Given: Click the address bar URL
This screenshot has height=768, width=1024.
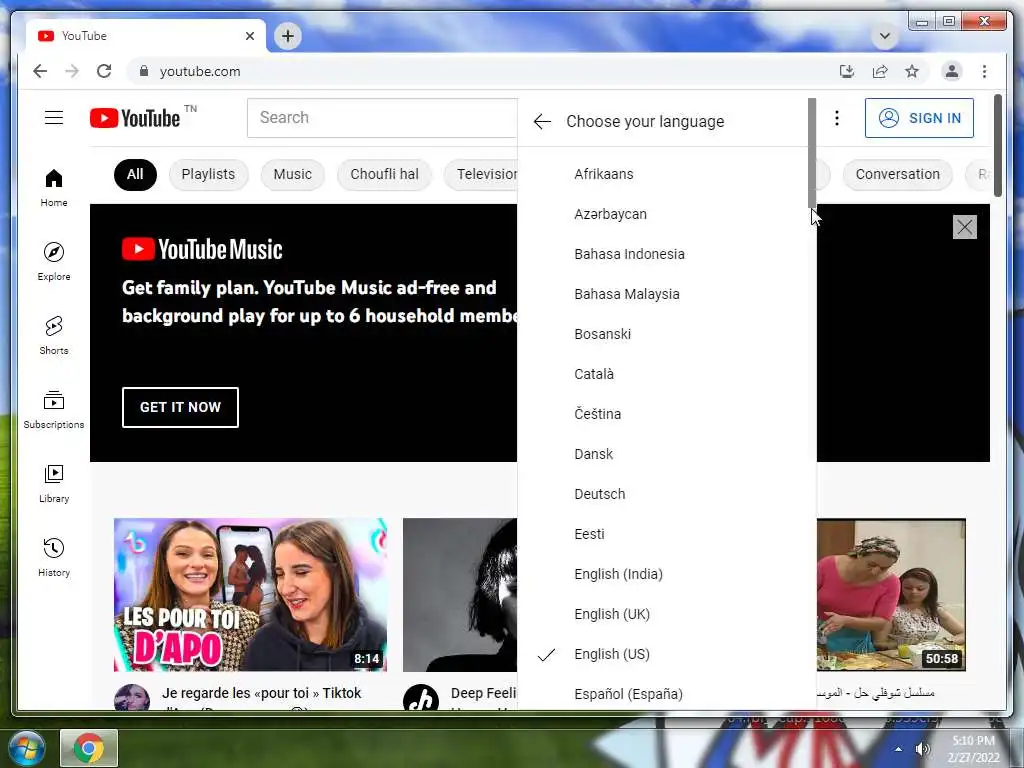Looking at the screenshot, I should tap(200, 71).
